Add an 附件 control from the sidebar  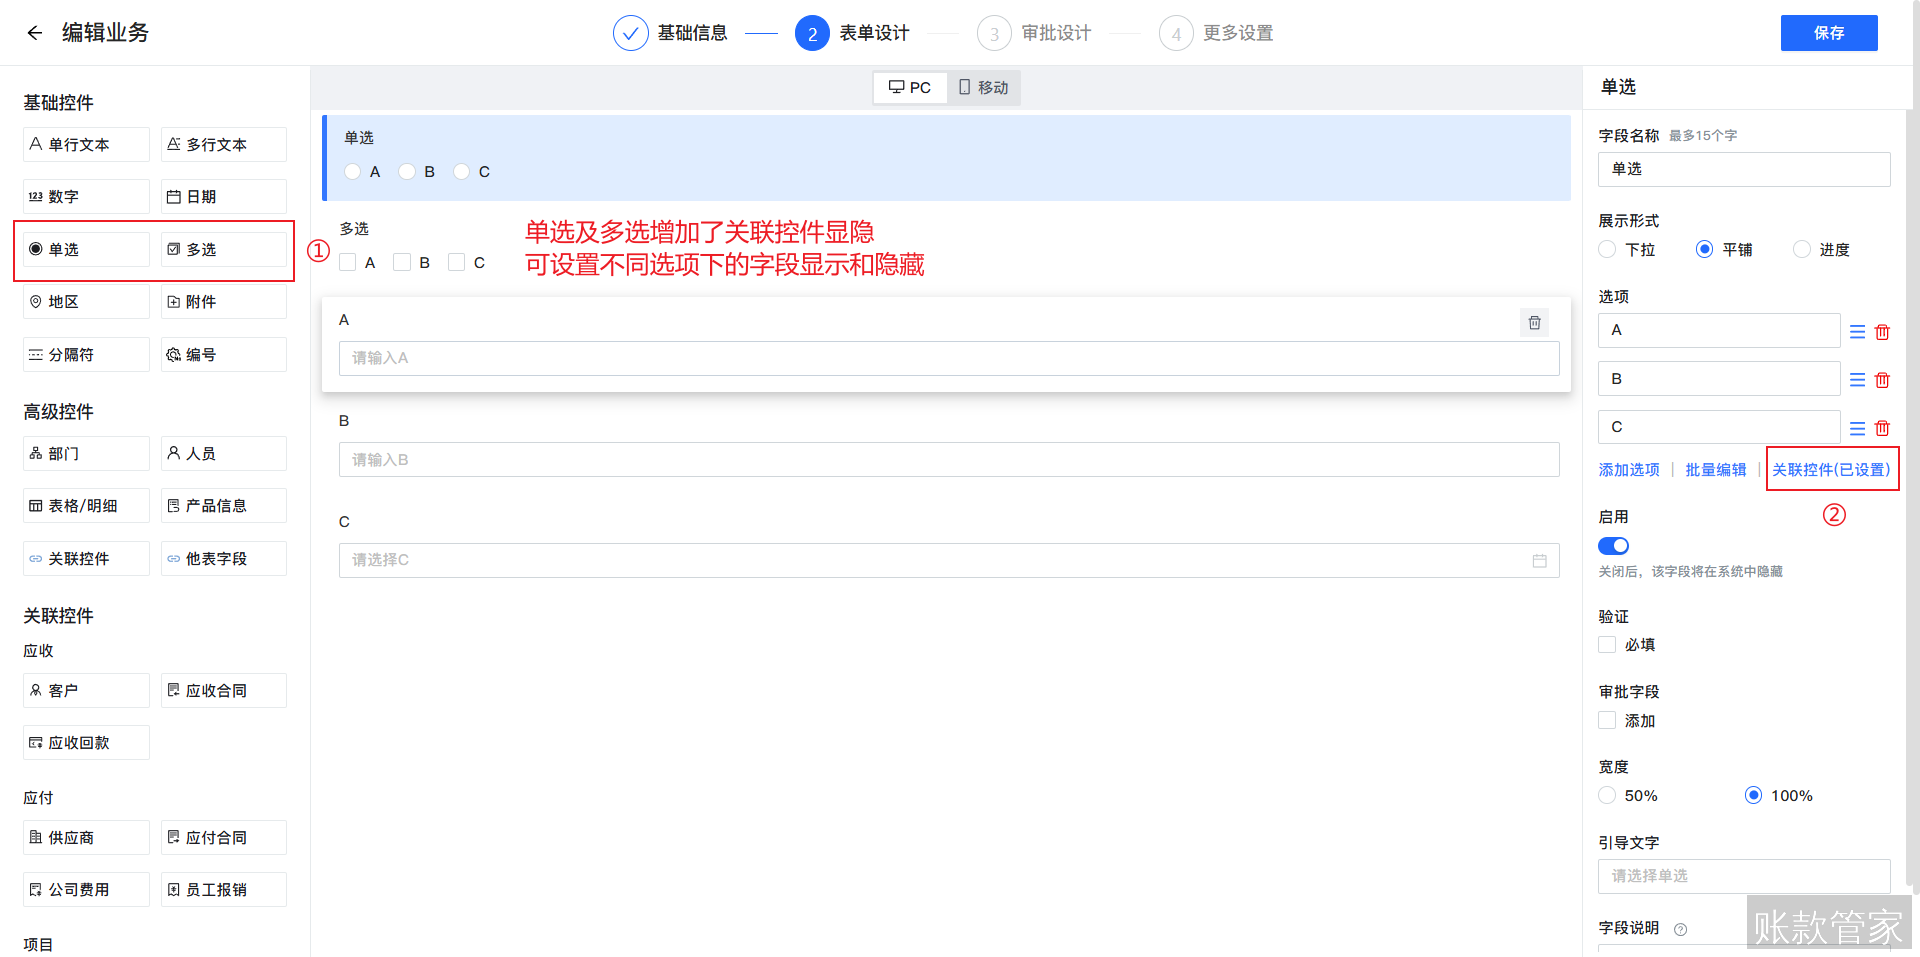coord(223,301)
